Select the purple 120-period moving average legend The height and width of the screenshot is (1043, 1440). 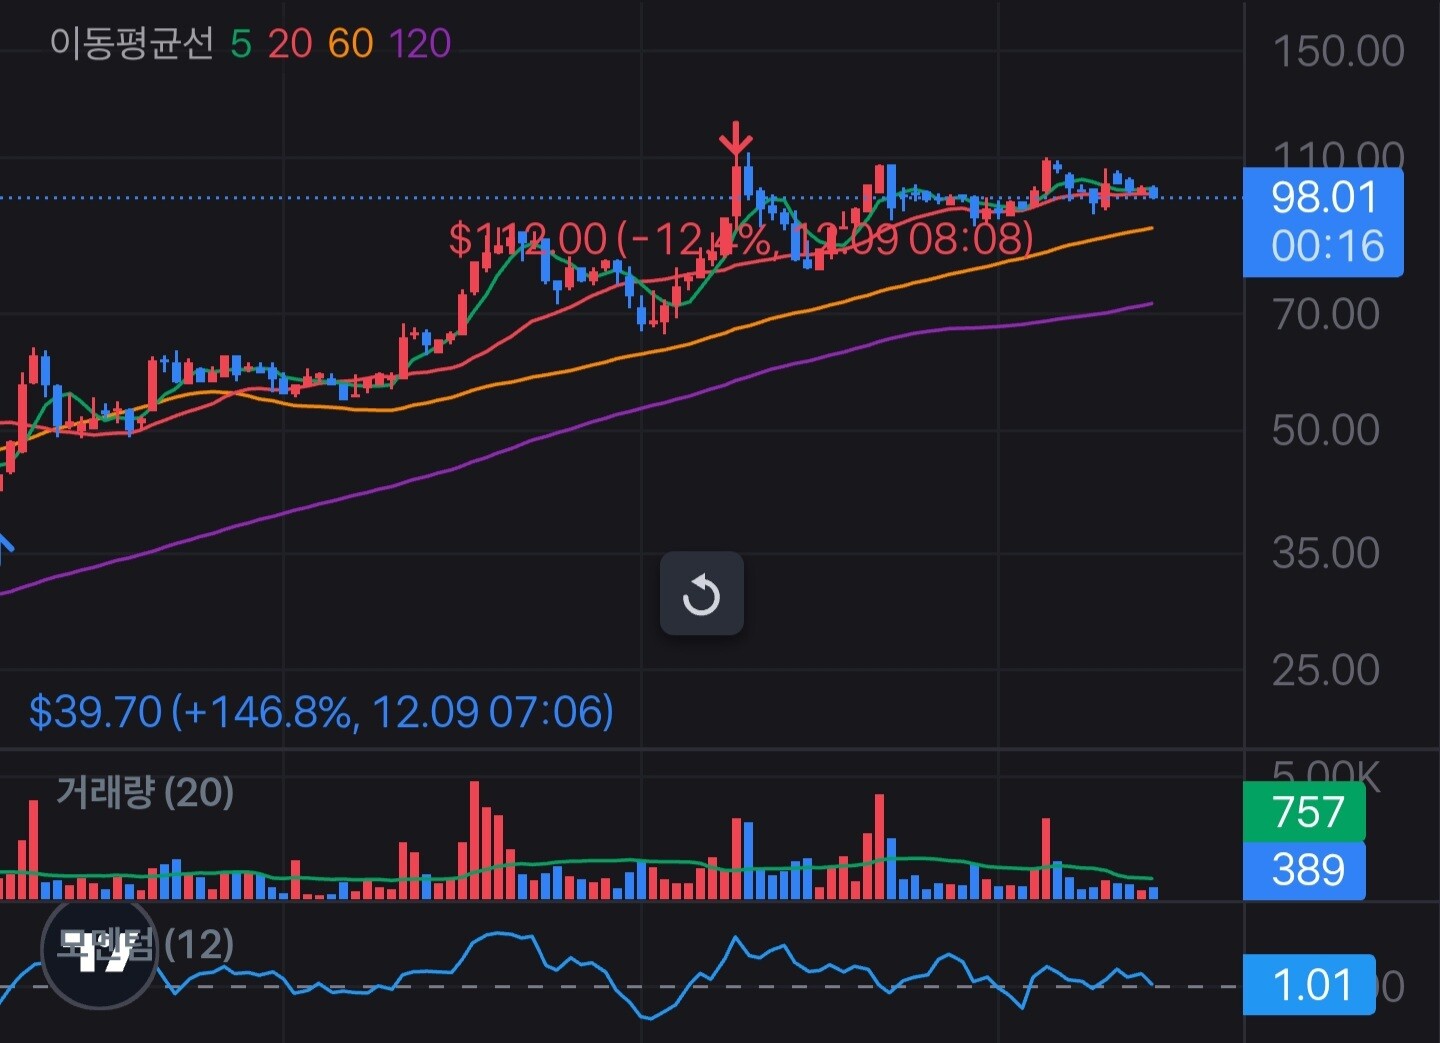click(x=420, y=44)
